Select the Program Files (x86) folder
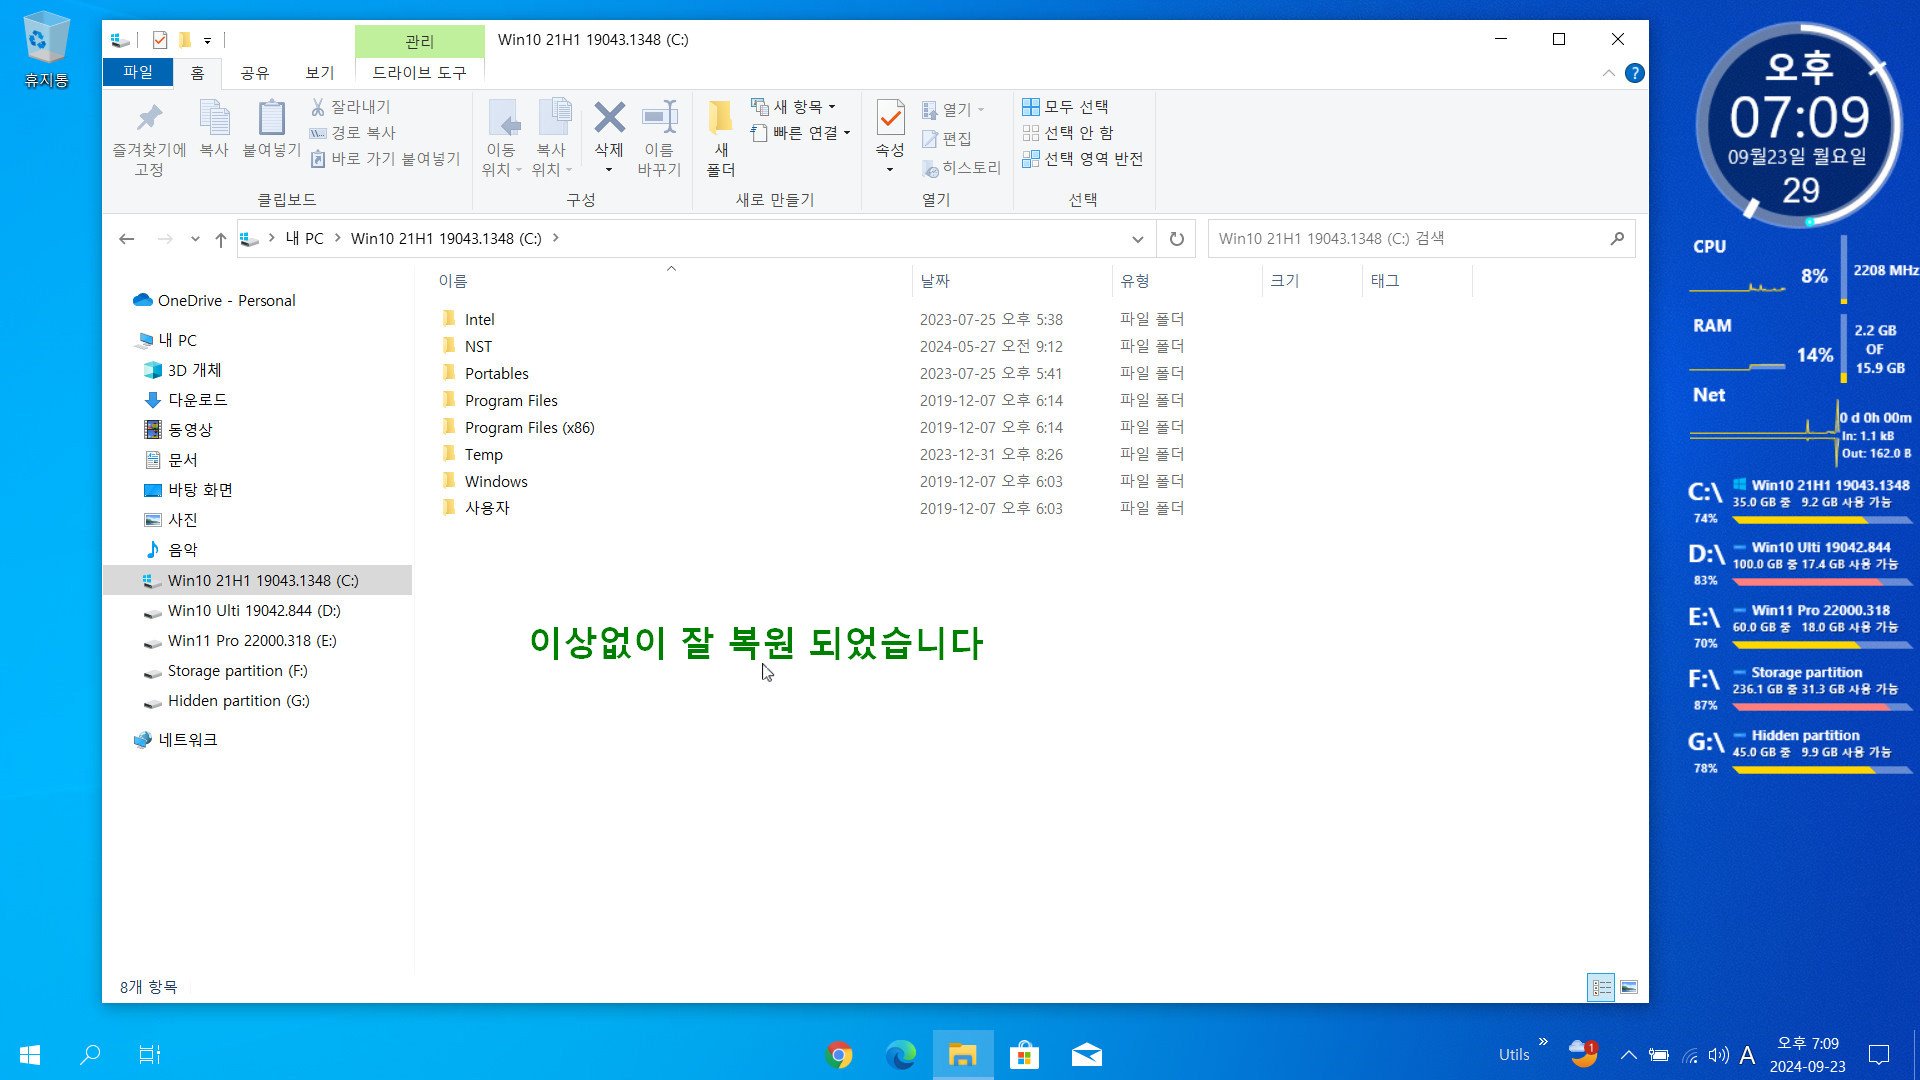1920x1080 pixels. pyautogui.click(x=529, y=427)
